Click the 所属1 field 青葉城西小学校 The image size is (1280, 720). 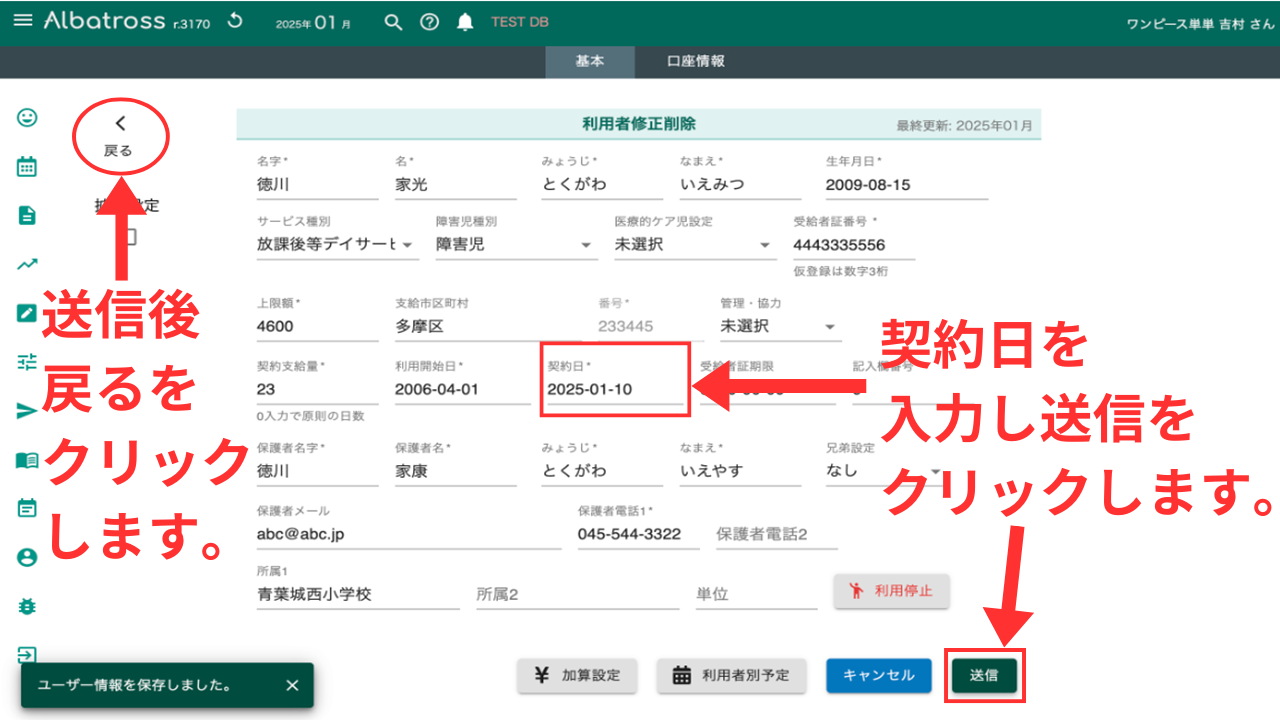tap(358, 594)
